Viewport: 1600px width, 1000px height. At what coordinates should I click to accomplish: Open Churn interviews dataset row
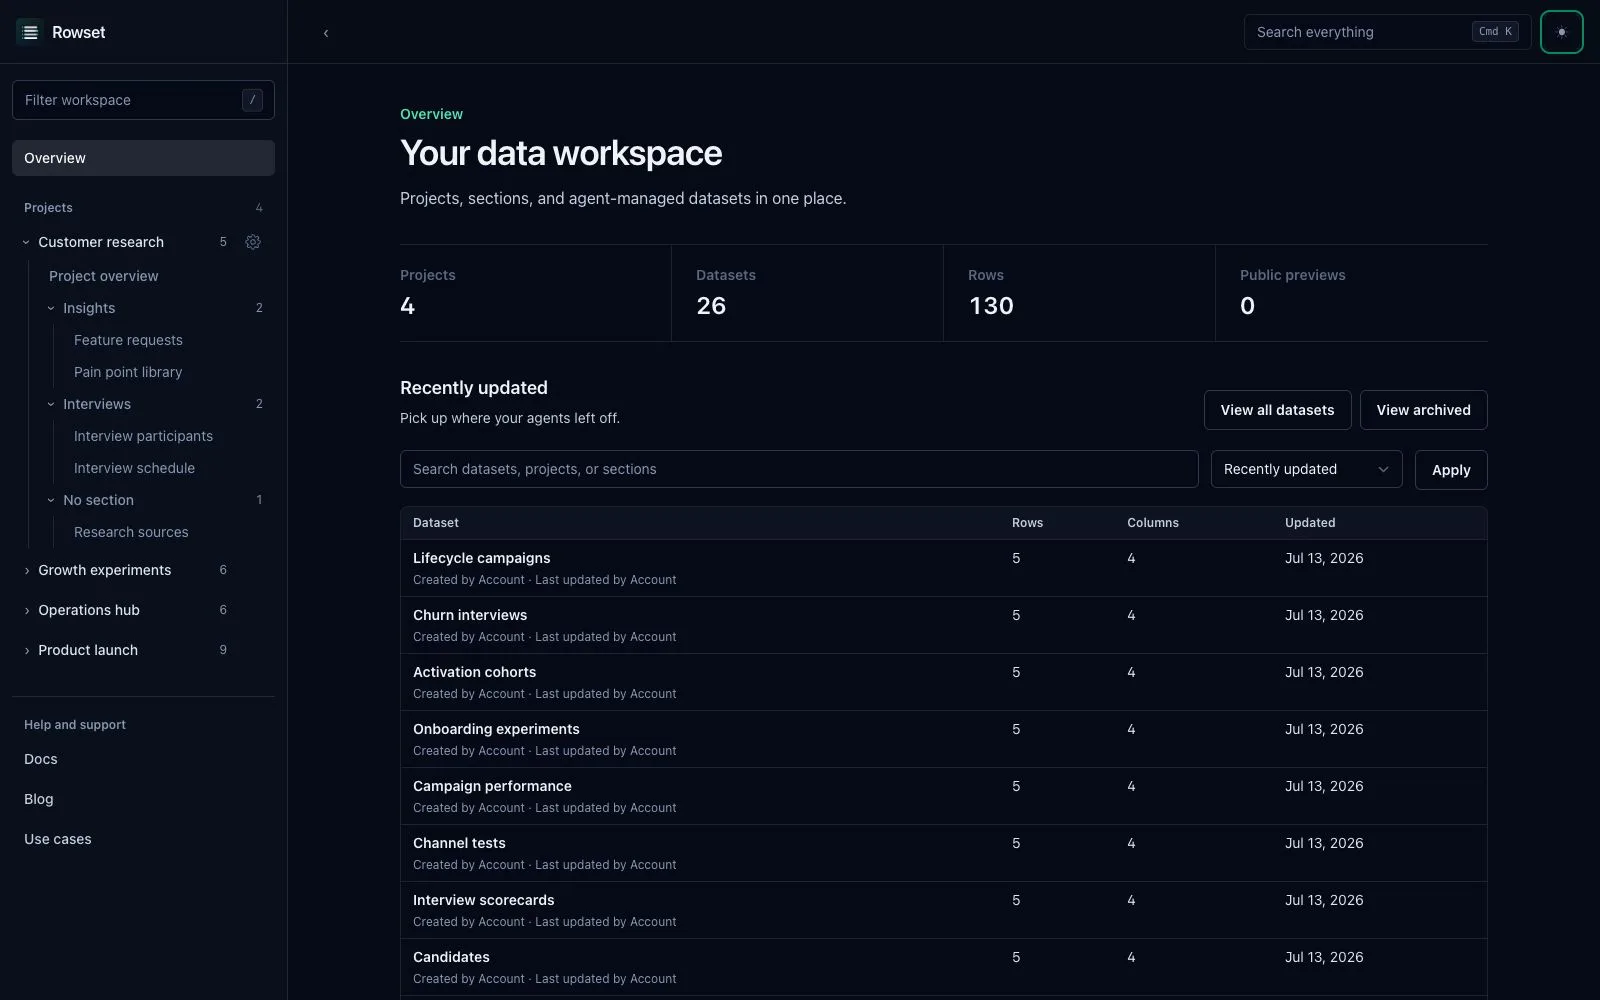[943, 625]
